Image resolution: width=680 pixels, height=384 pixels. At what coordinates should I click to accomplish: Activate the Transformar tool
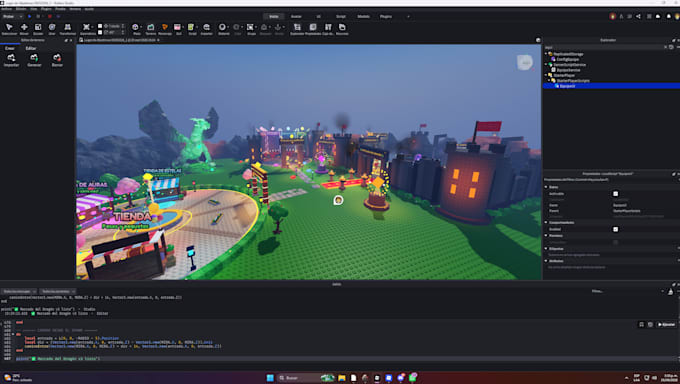(67, 29)
